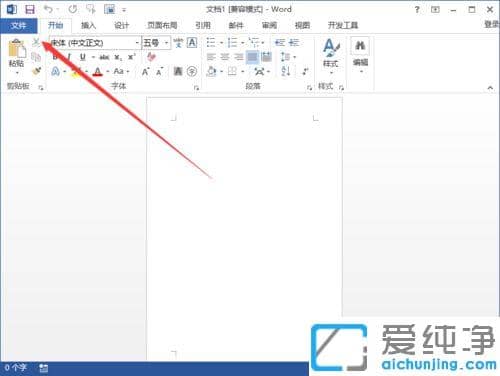The width and height of the screenshot is (500, 376).
Task: Switch to the Review (审阅) tab
Action: click(x=269, y=25)
